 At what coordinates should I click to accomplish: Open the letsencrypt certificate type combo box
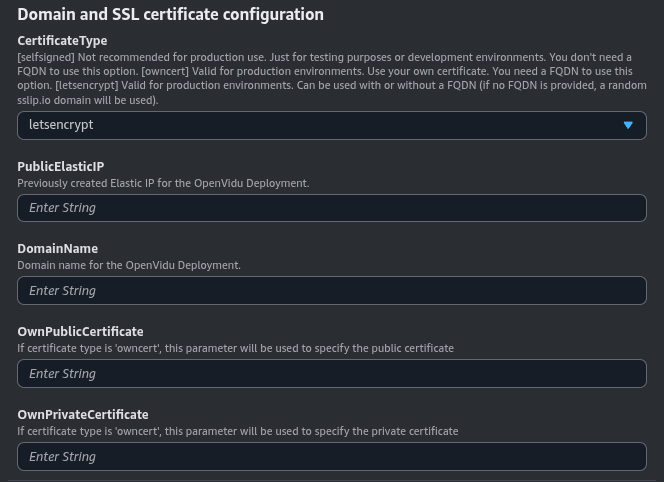click(x=331, y=125)
